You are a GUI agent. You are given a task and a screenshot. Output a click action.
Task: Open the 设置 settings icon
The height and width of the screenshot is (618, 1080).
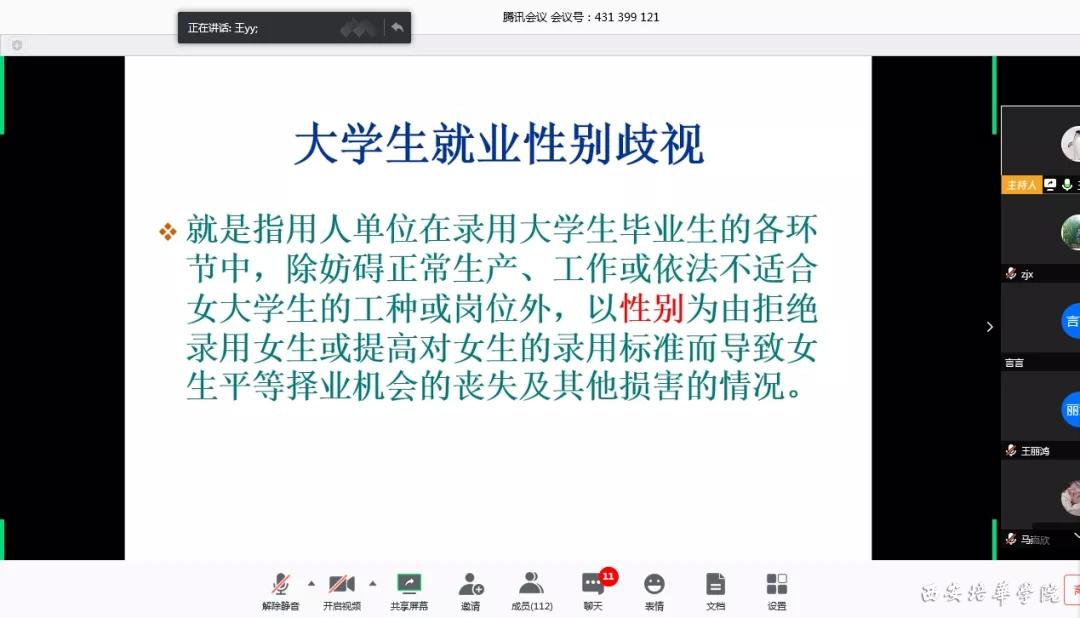776,590
